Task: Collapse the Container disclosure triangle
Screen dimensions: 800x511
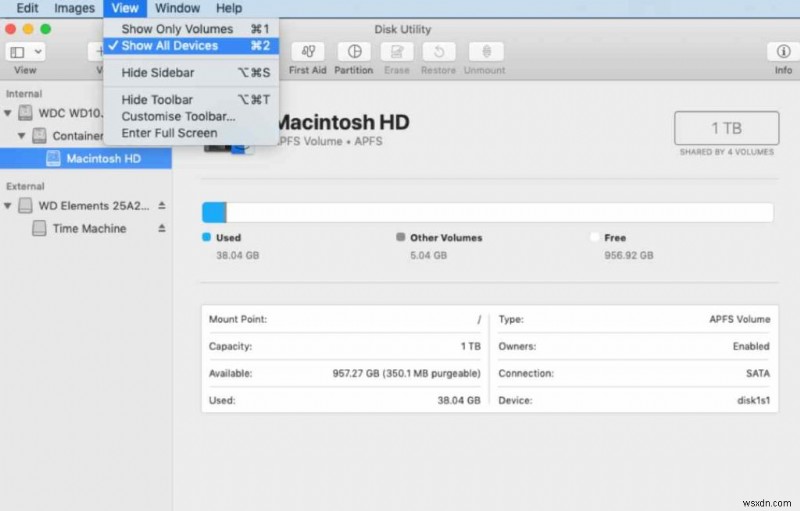Action: (x=21, y=136)
